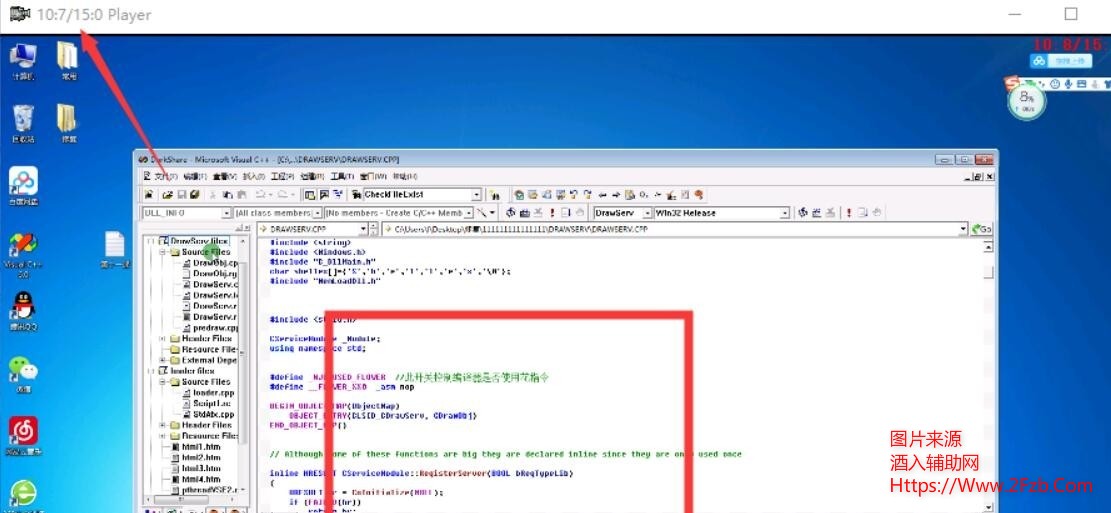Image resolution: width=1111 pixels, height=513 pixels.
Task: Open the Computer desktop icon
Action: click(23, 60)
